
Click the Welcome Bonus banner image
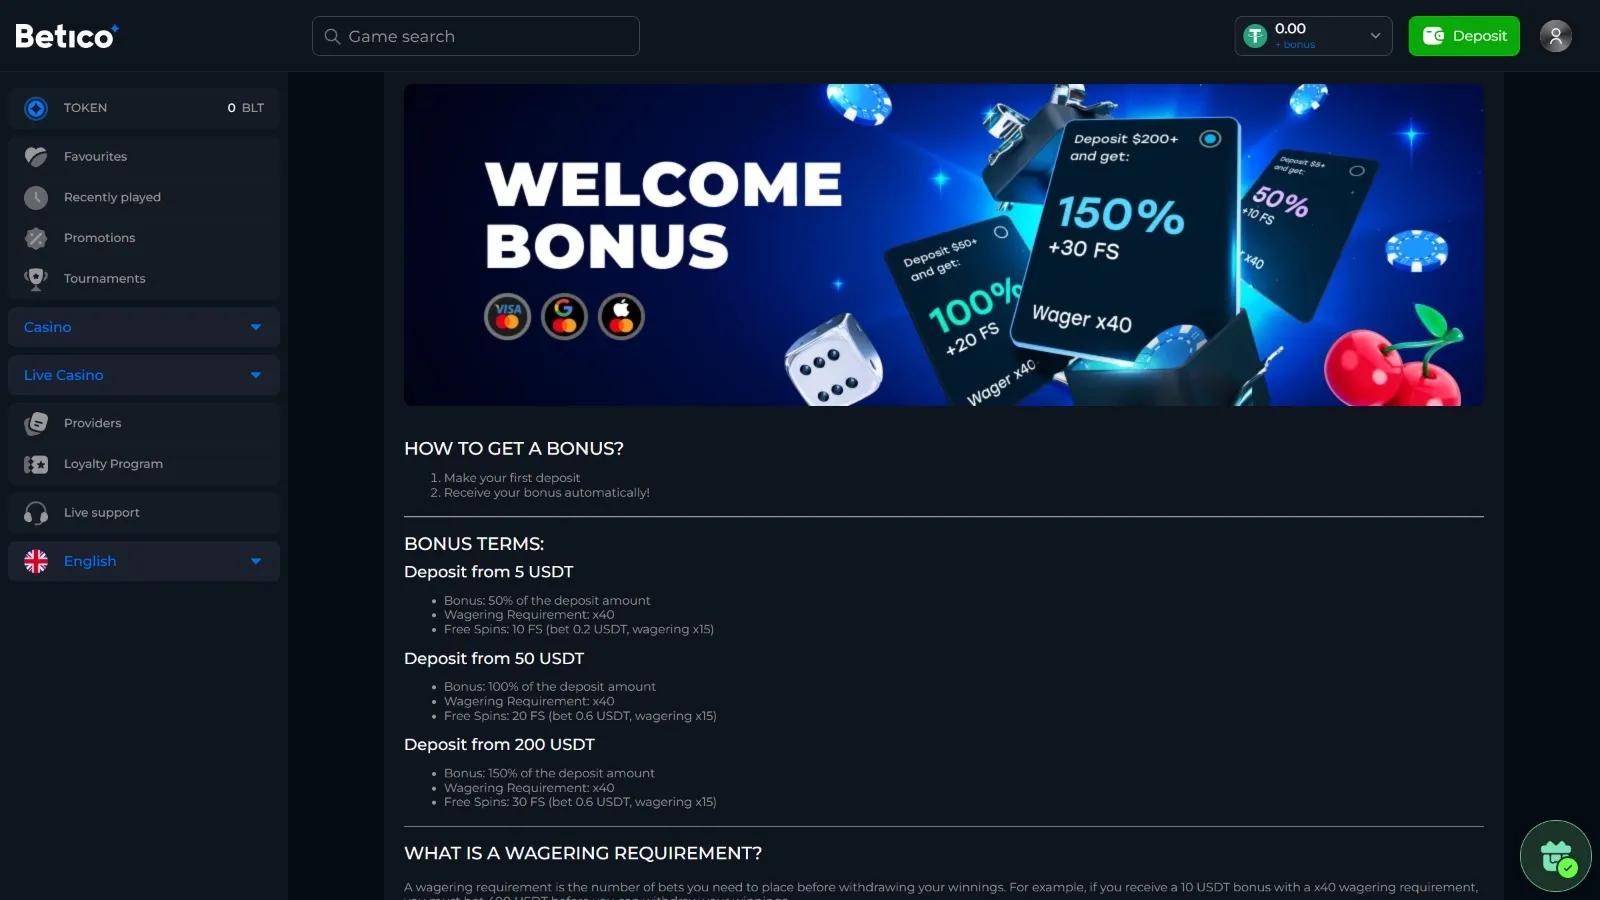[x=943, y=245]
